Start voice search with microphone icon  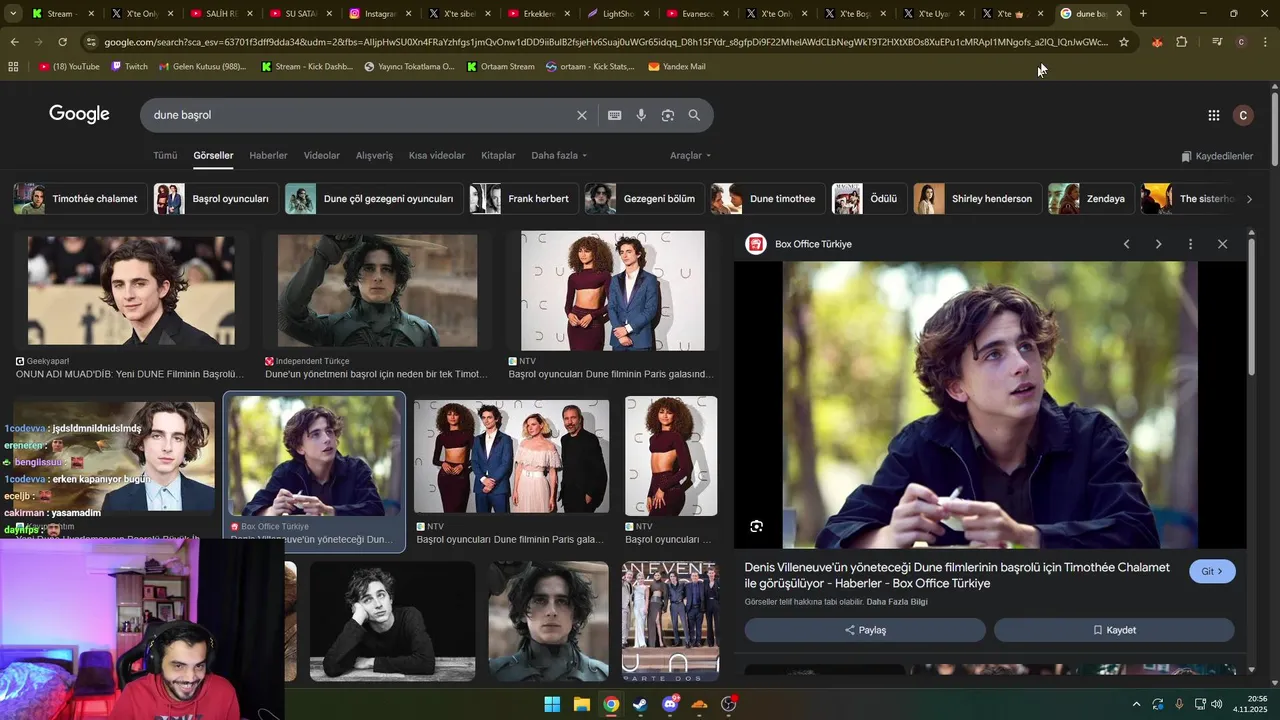pos(641,115)
